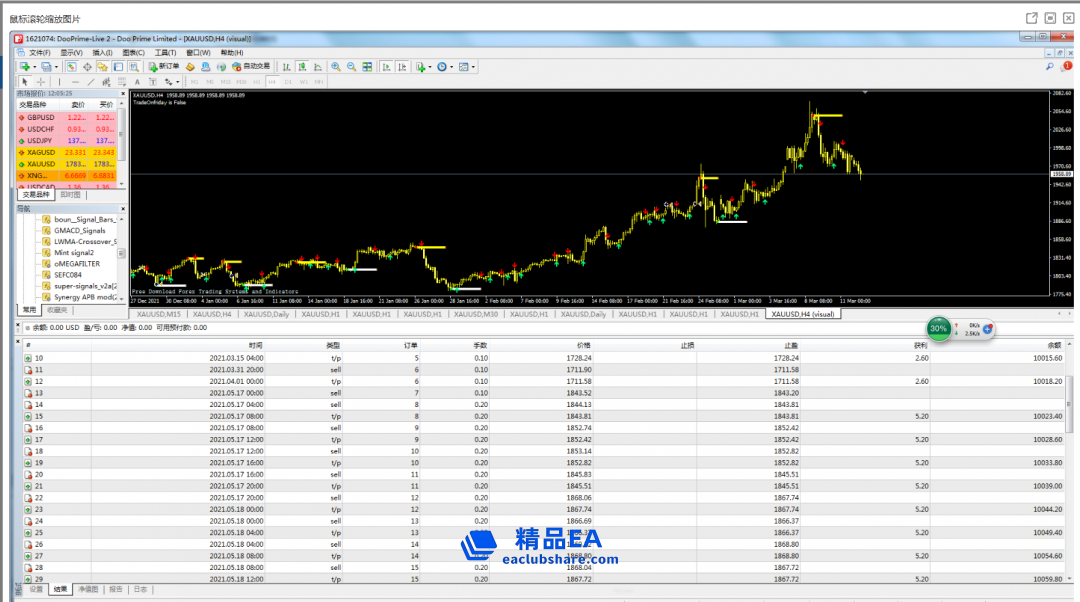Click the search magnifier icon at top right

[x=1050, y=67]
